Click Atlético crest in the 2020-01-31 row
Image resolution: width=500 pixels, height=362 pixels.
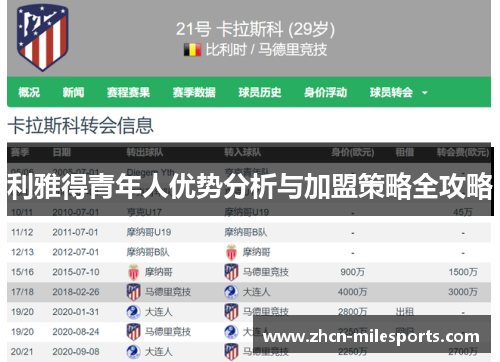coord(231,312)
